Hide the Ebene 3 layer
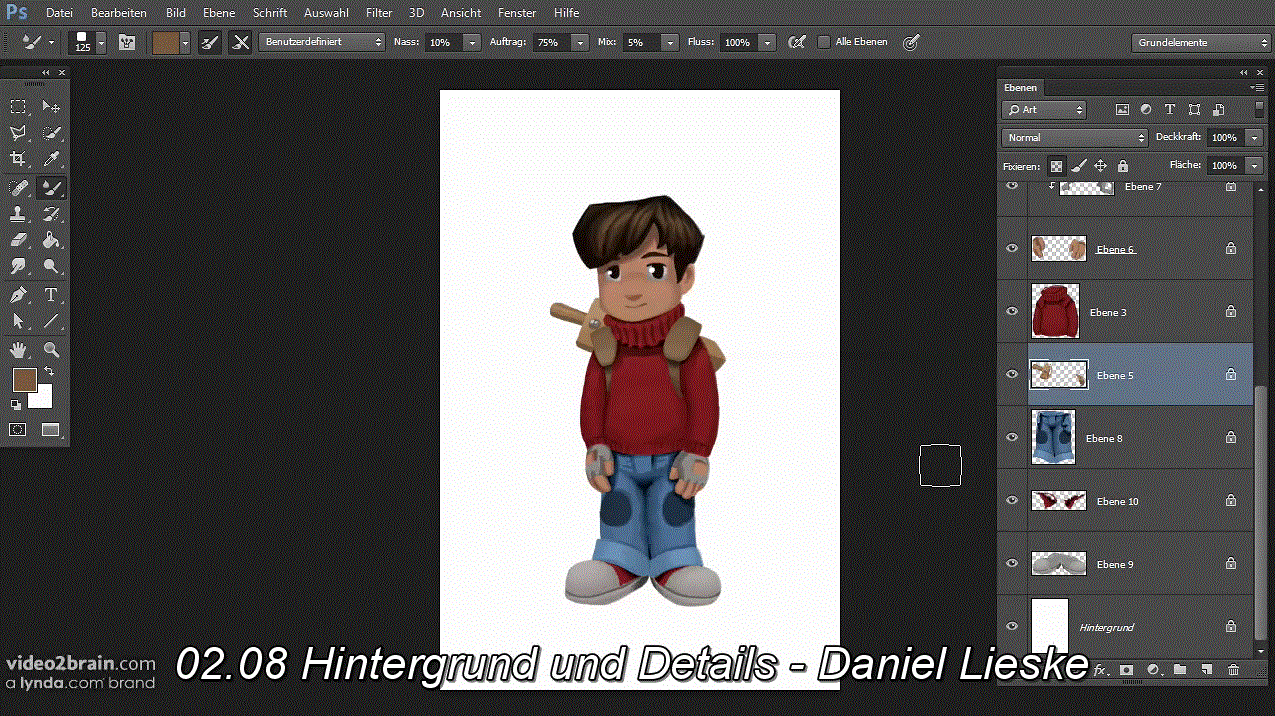The image size is (1275, 716). pos(1012,311)
